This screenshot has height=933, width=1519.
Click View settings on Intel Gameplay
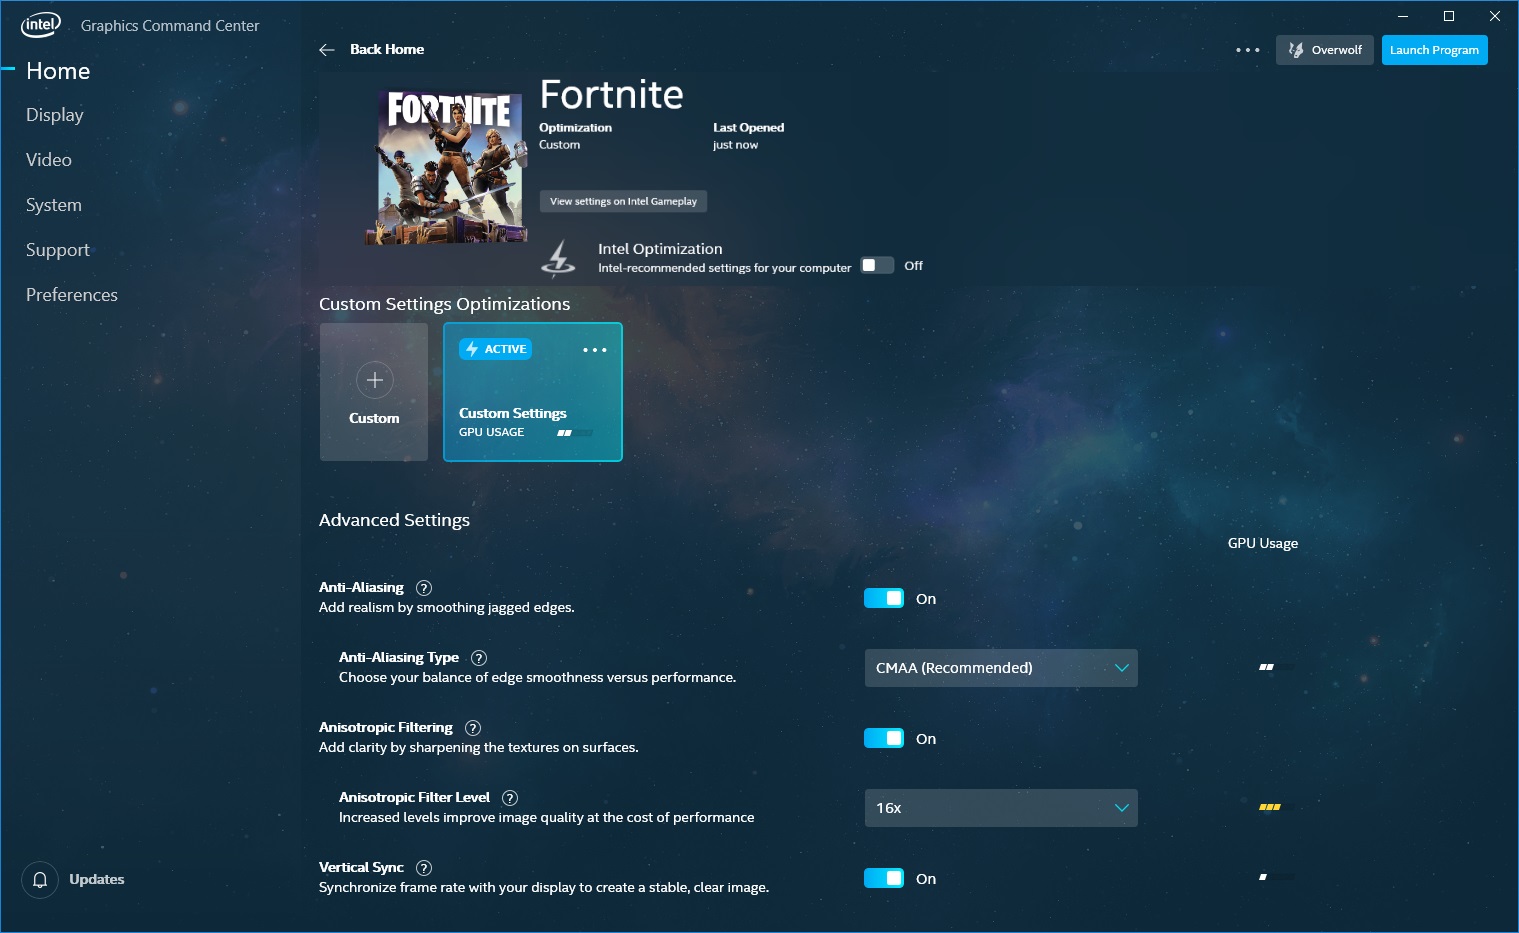(x=623, y=201)
